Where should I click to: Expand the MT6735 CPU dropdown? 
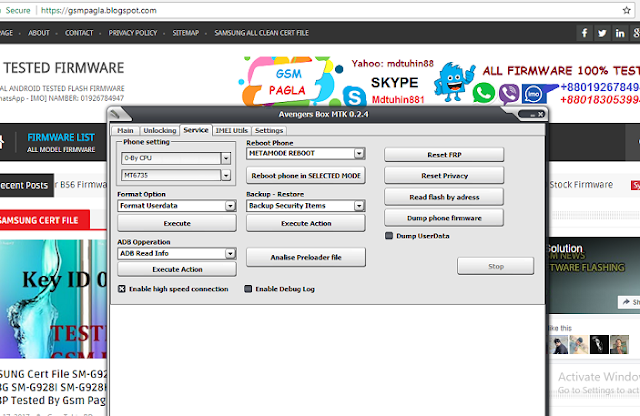click(226, 176)
